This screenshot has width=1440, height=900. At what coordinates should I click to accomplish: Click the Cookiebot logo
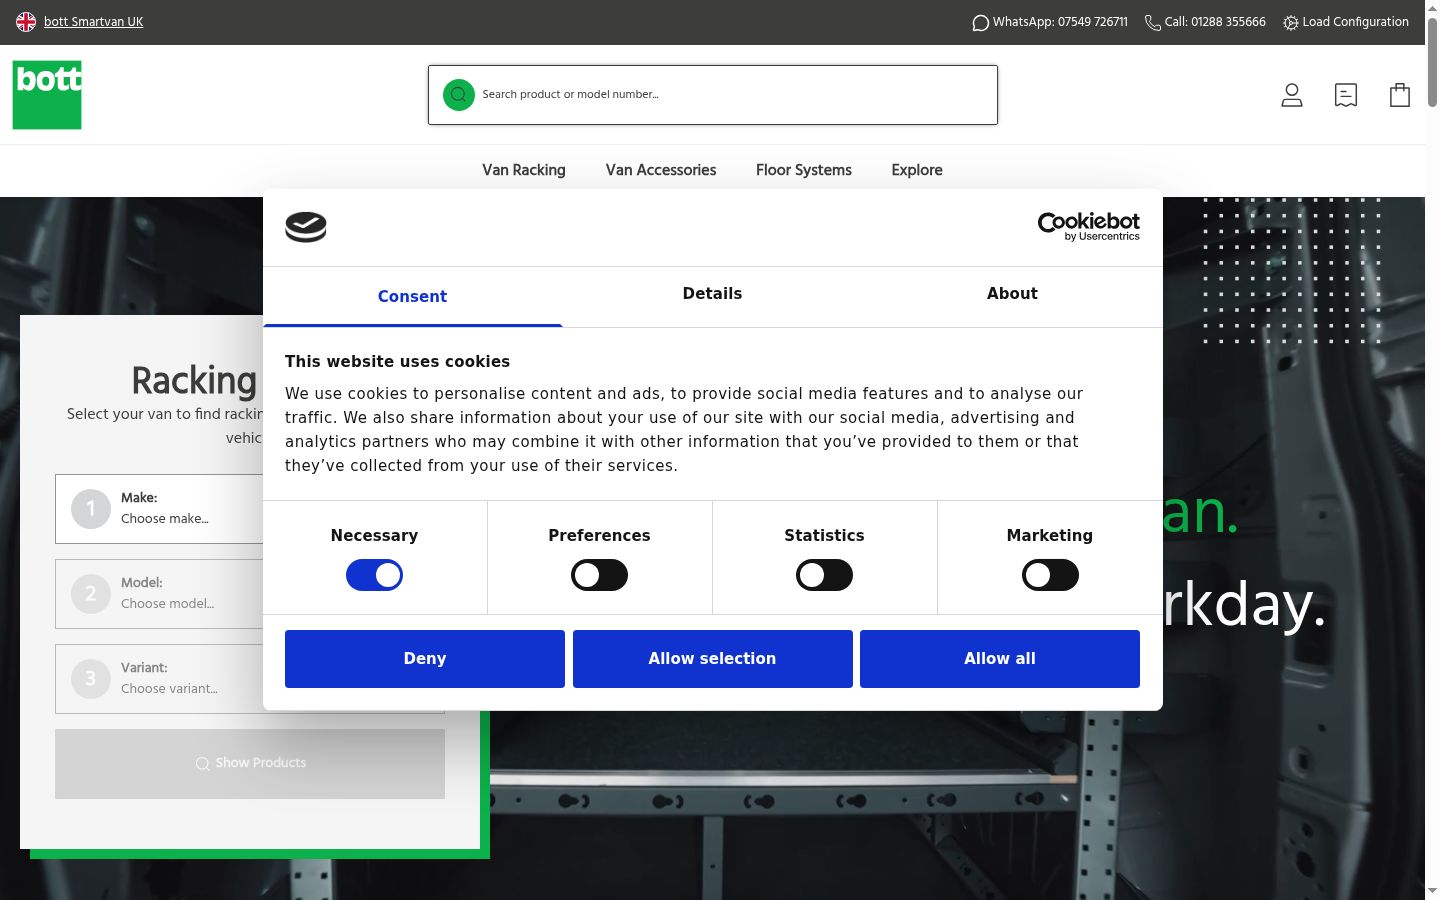pos(1089,227)
